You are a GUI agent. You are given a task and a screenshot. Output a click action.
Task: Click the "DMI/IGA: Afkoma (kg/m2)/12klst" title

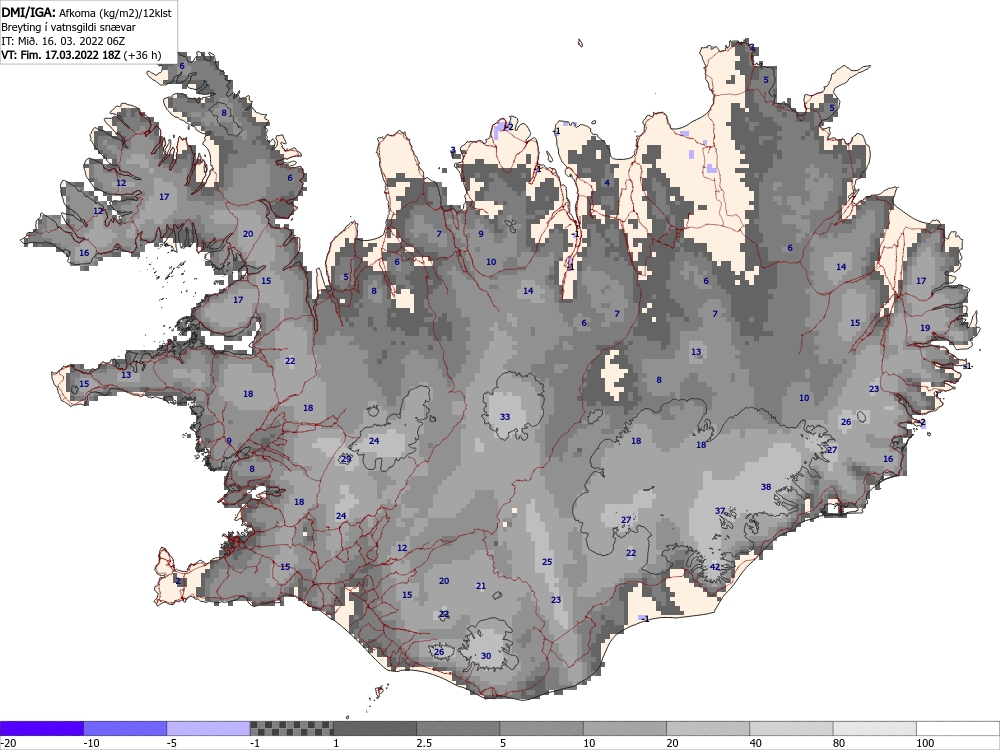(x=87, y=12)
